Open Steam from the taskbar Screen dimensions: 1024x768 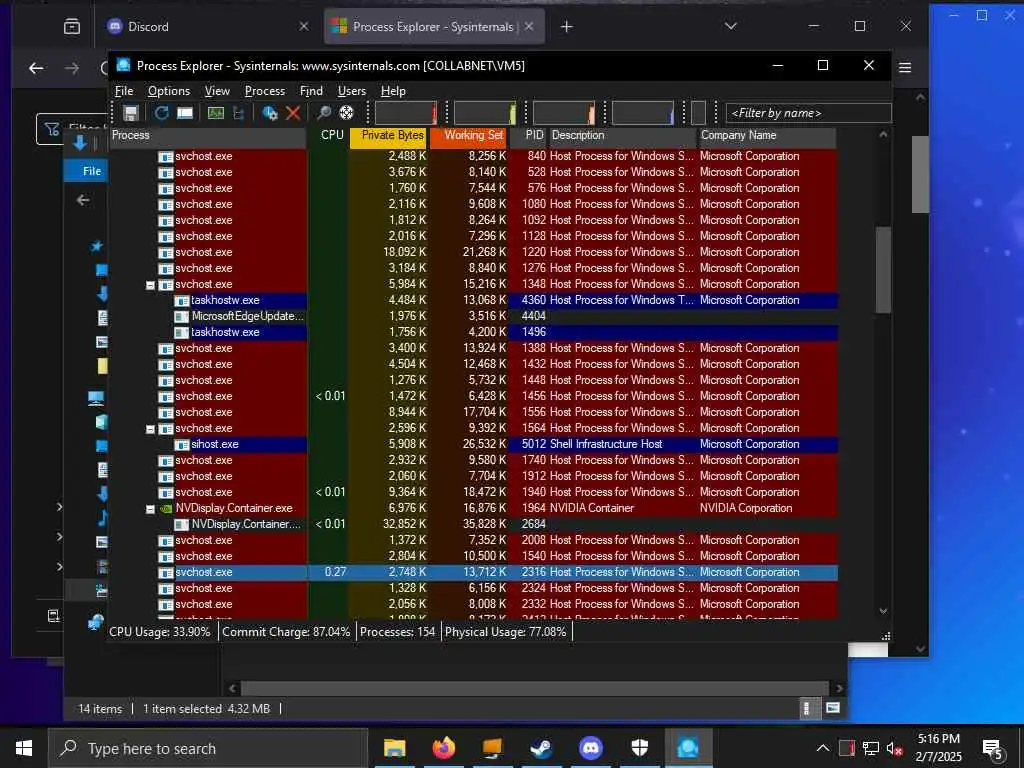(541, 748)
